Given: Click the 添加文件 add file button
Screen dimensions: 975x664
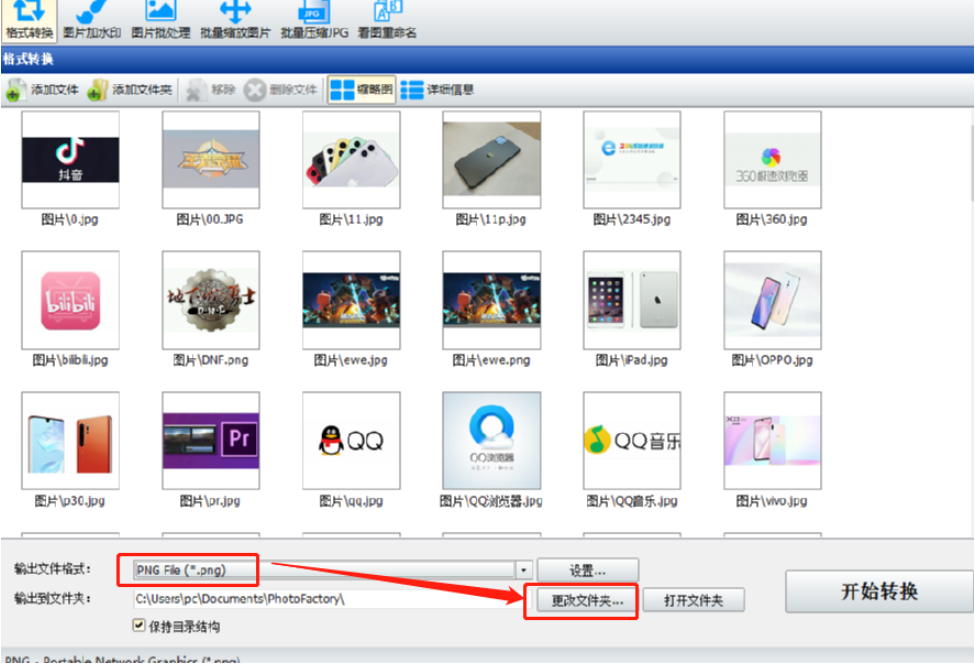Looking at the screenshot, I should (x=42, y=90).
